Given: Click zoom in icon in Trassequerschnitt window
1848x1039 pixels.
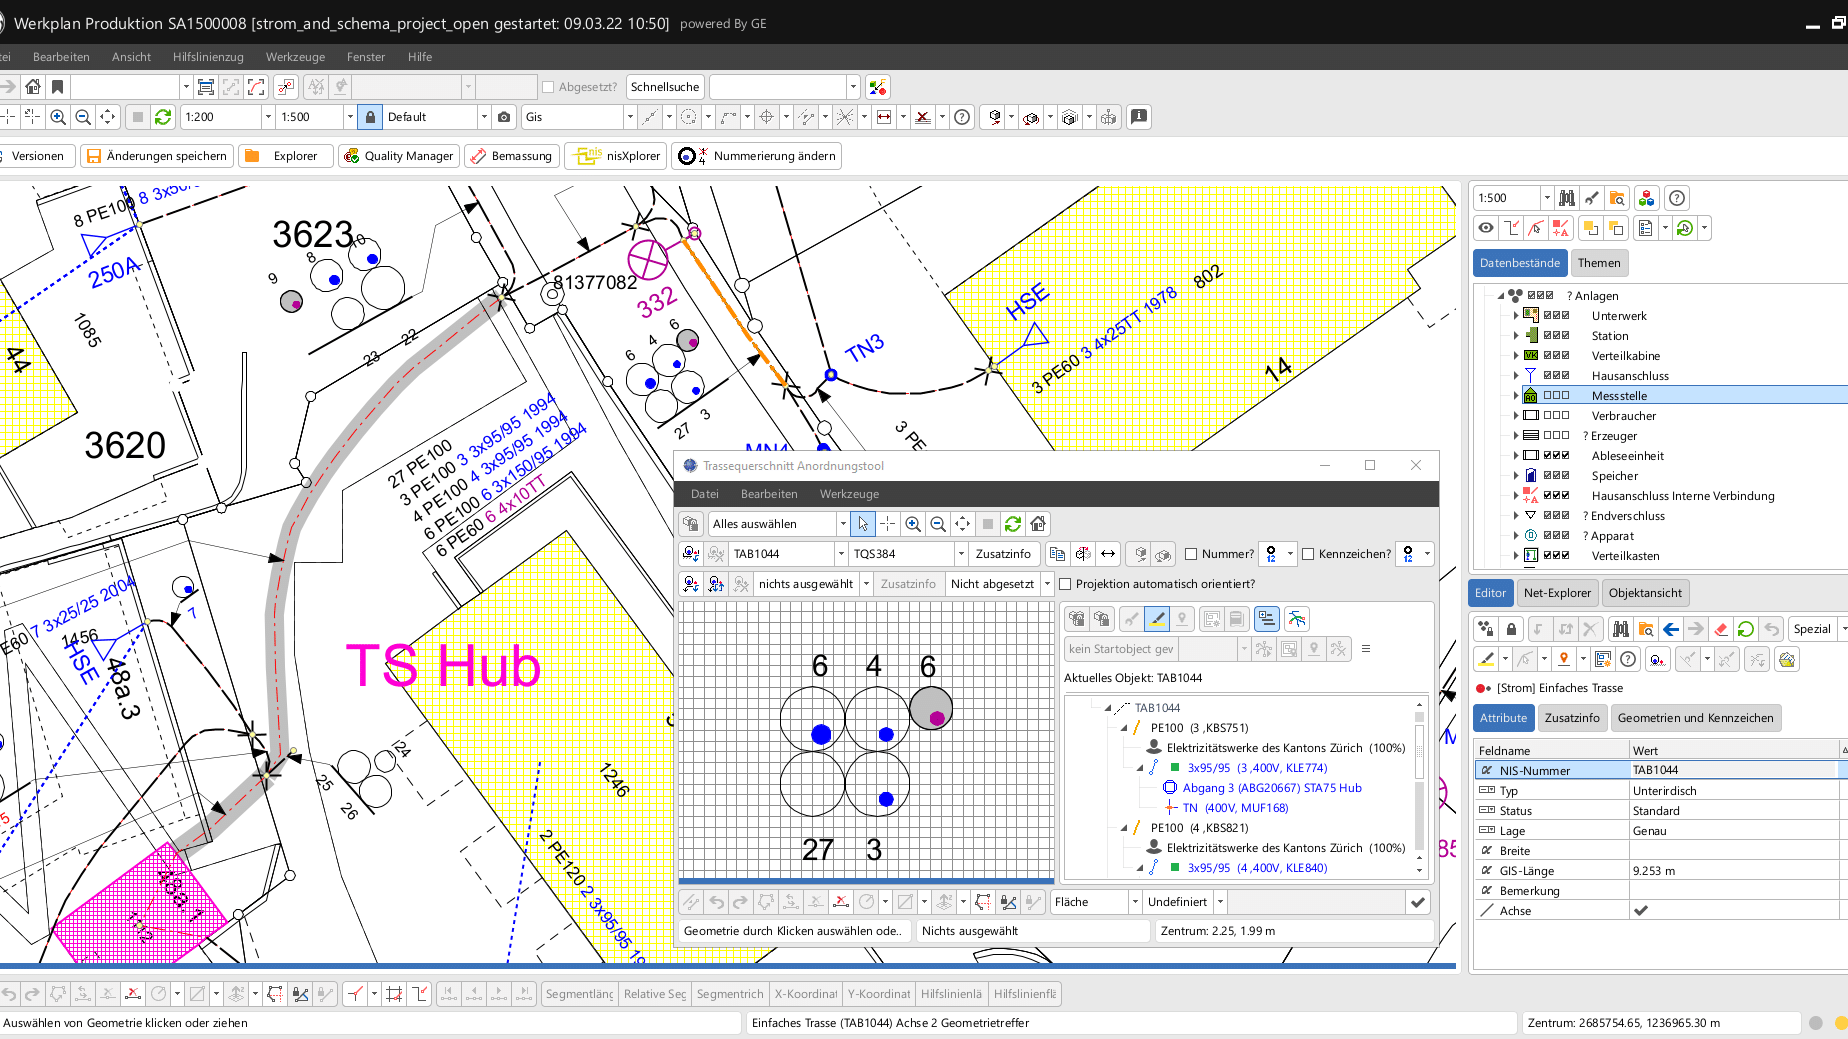Looking at the screenshot, I should pos(913,524).
